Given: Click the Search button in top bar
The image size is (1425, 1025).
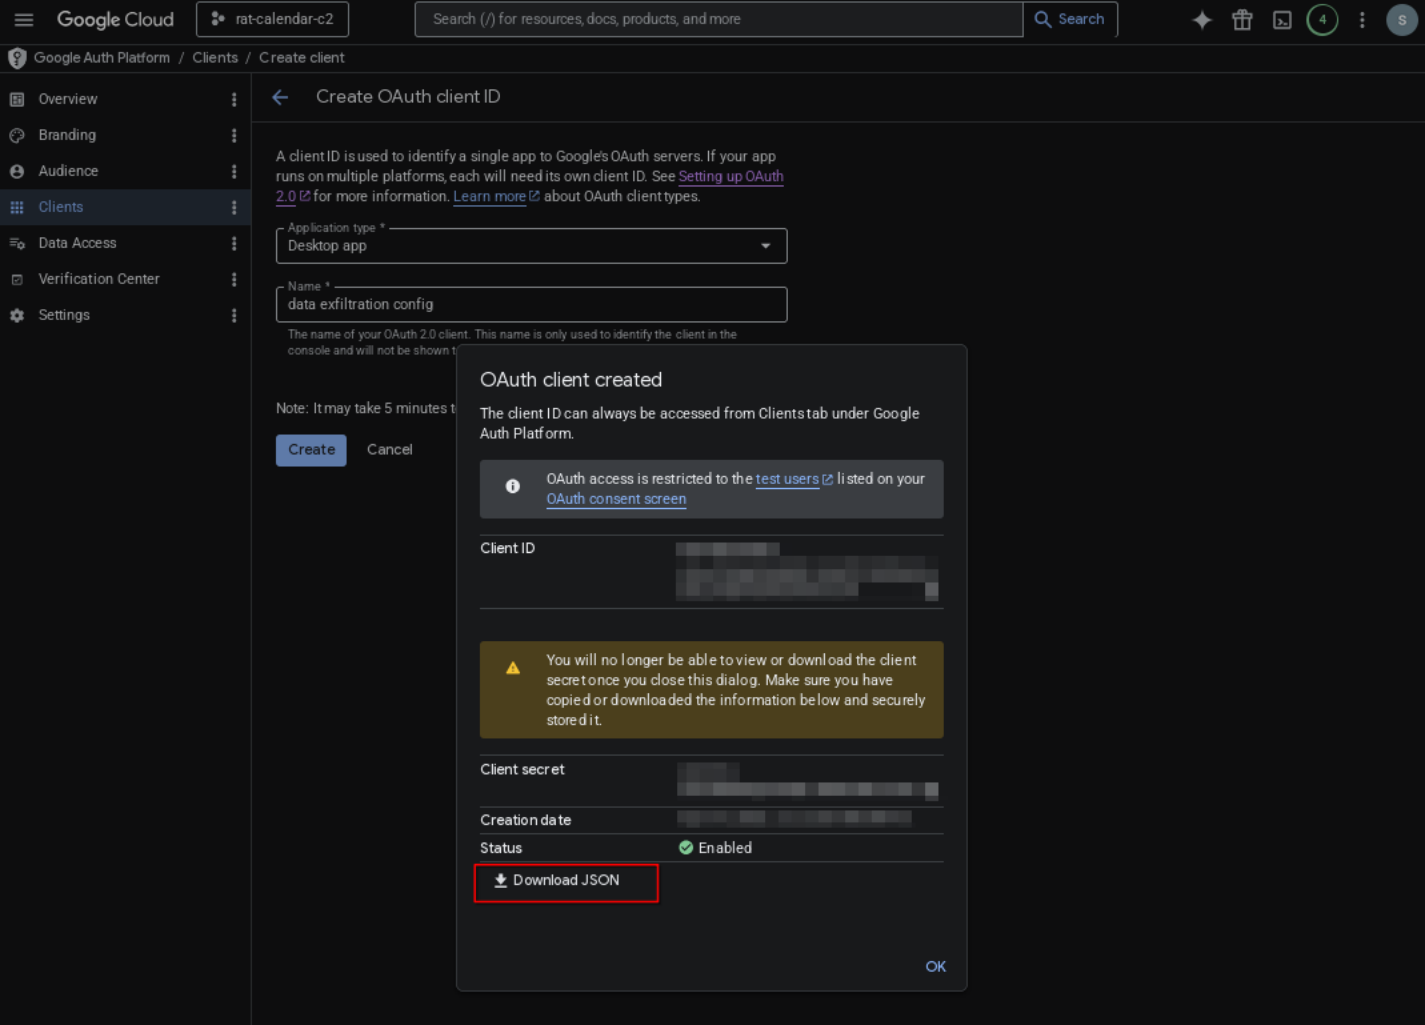Looking at the screenshot, I should click(x=1070, y=19).
